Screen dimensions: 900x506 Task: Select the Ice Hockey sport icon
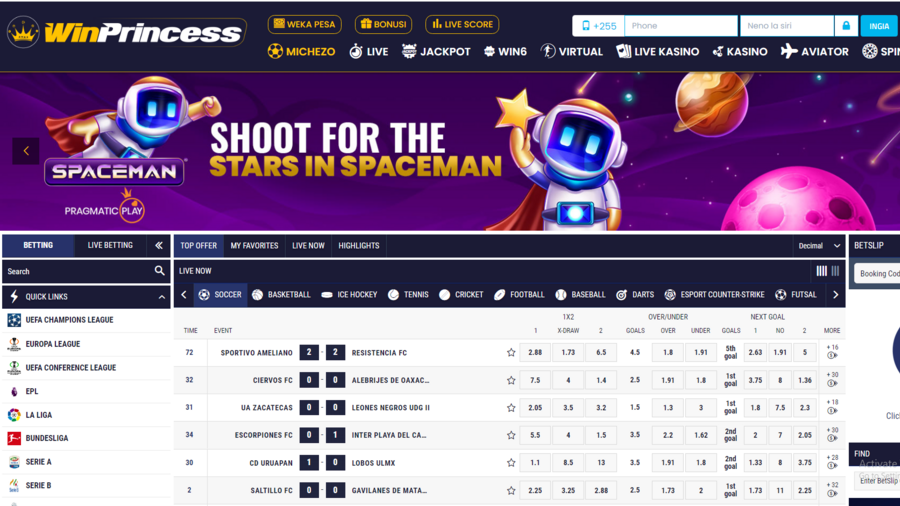[x=349, y=295]
